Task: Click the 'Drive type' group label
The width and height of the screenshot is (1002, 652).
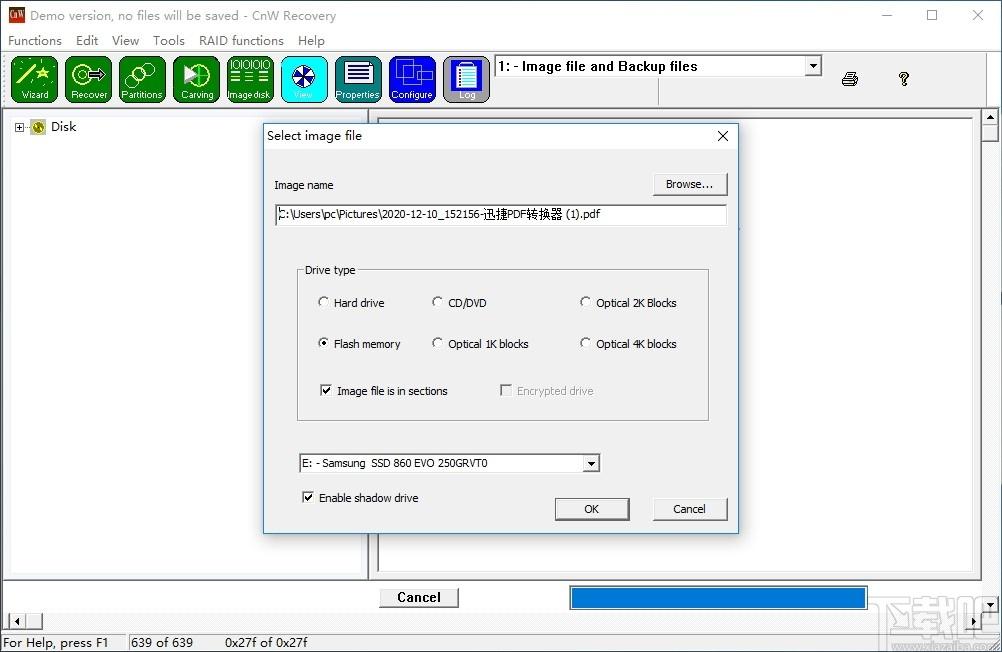Action: tap(330, 270)
